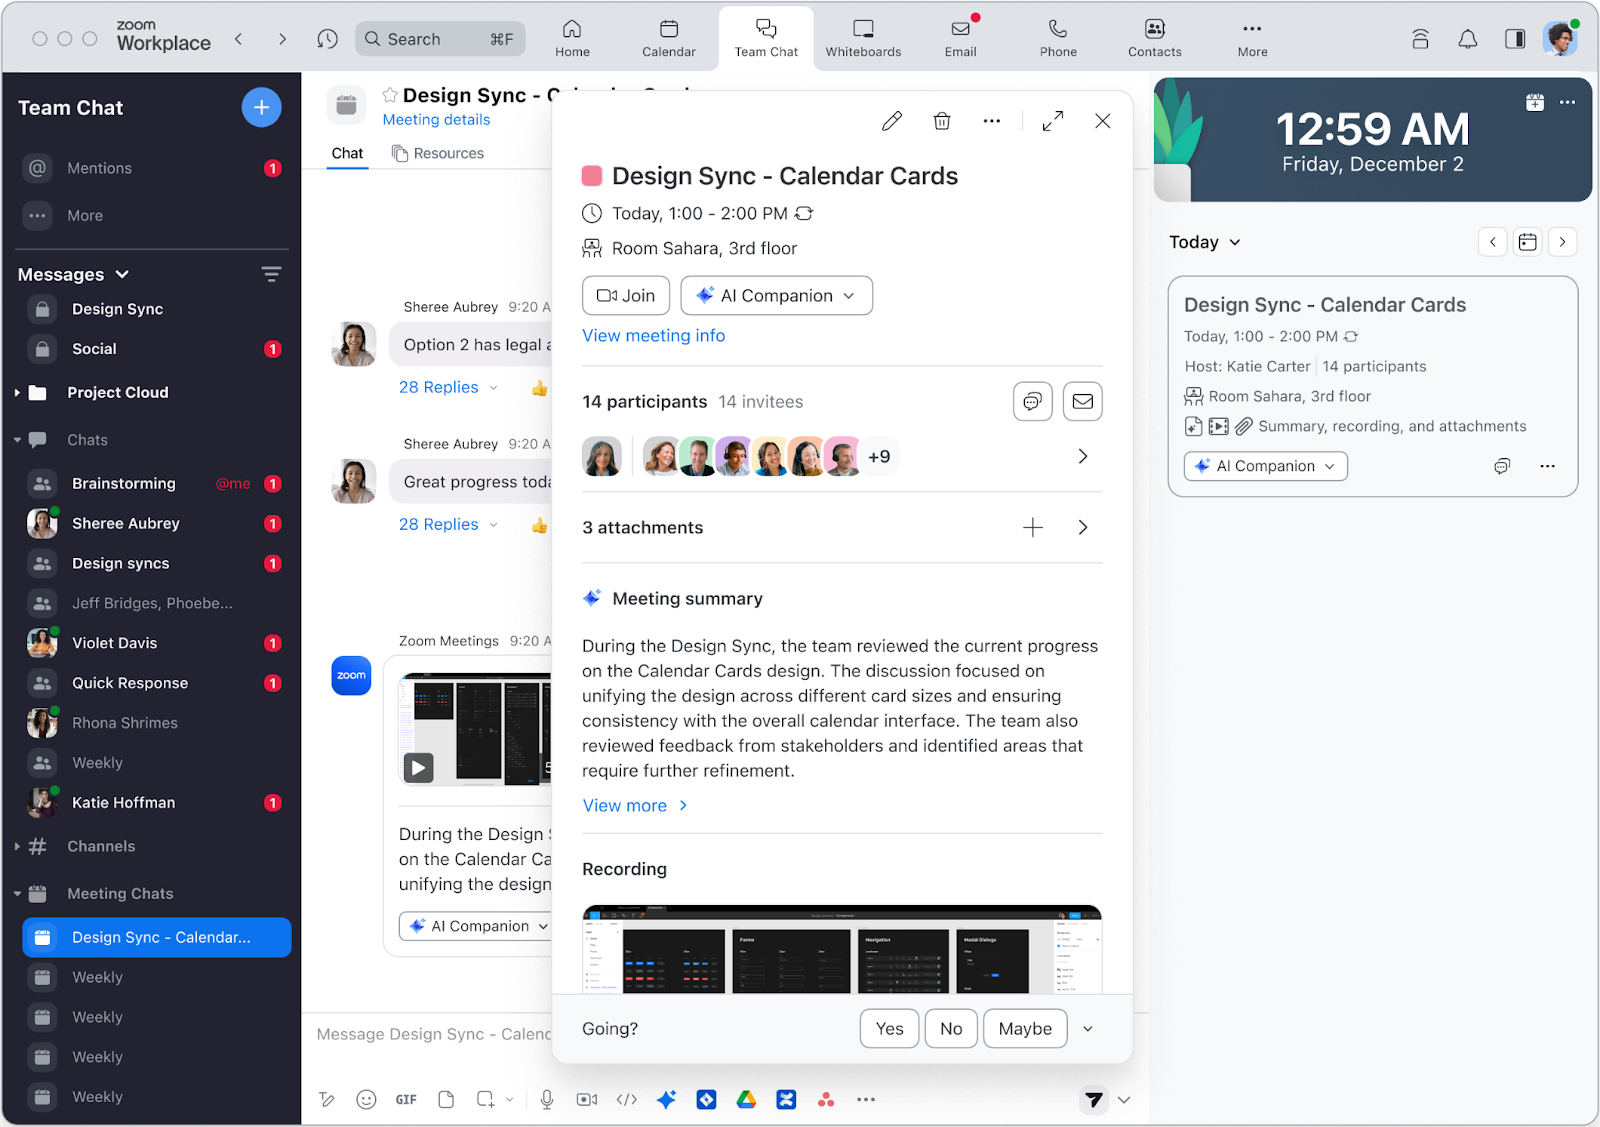Respond Yes to the meeting
Viewport: 1600px width, 1127px height.
coord(889,1029)
